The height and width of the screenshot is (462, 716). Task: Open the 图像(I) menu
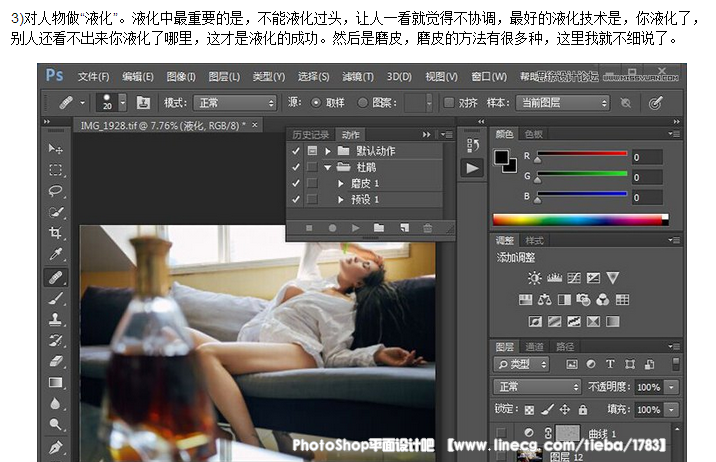pyautogui.click(x=181, y=77)
